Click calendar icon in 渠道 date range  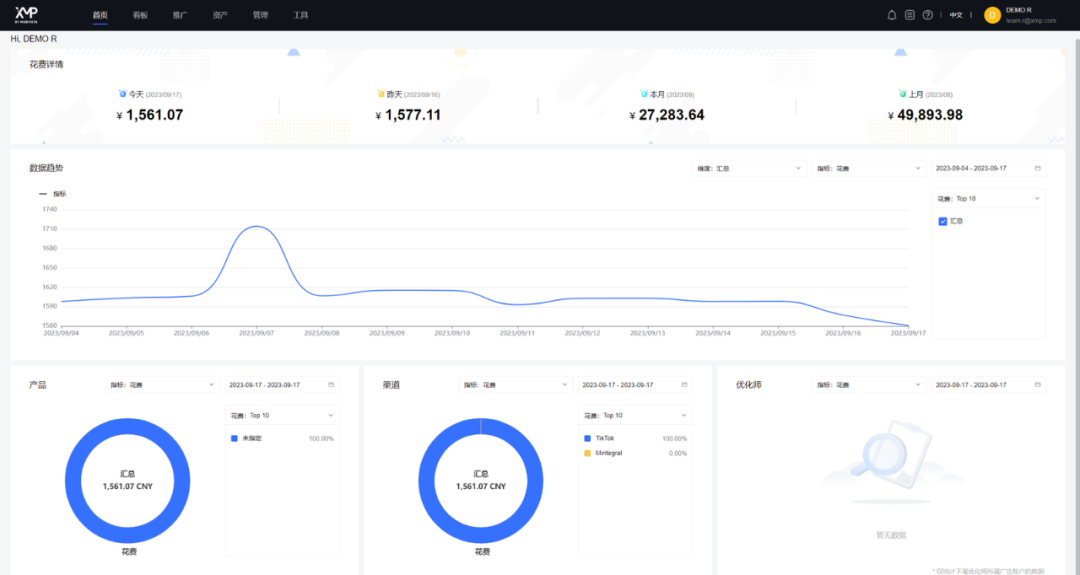point(684,385)
